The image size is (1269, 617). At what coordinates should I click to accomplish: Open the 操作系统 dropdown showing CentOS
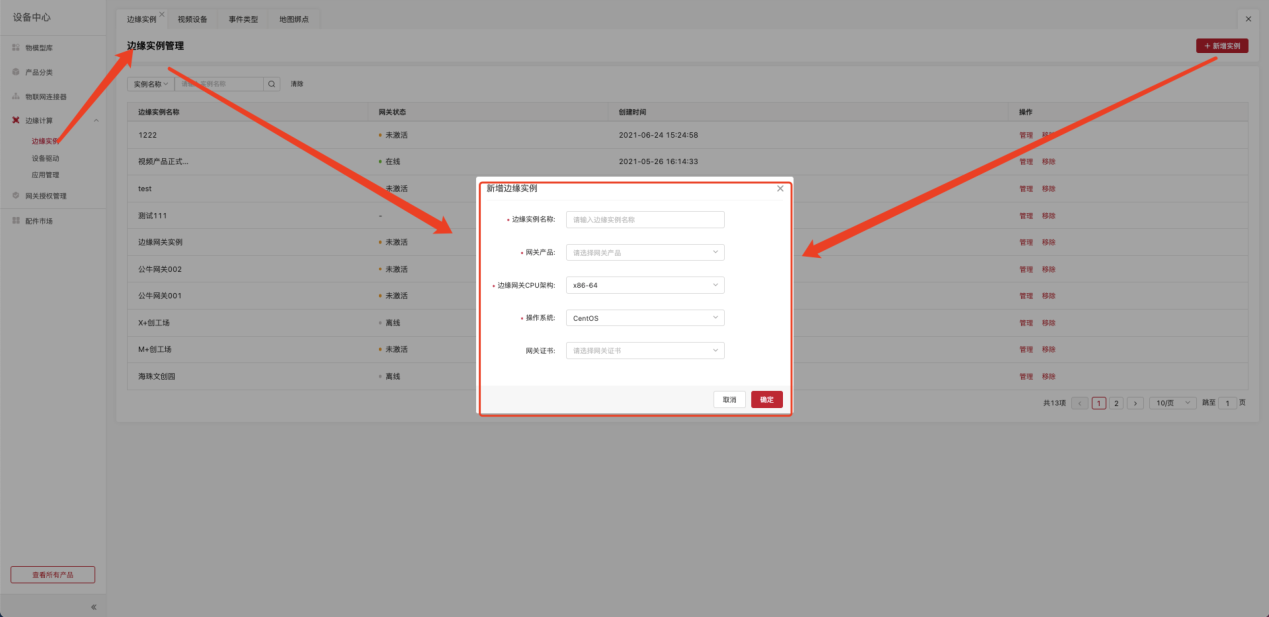645,318
